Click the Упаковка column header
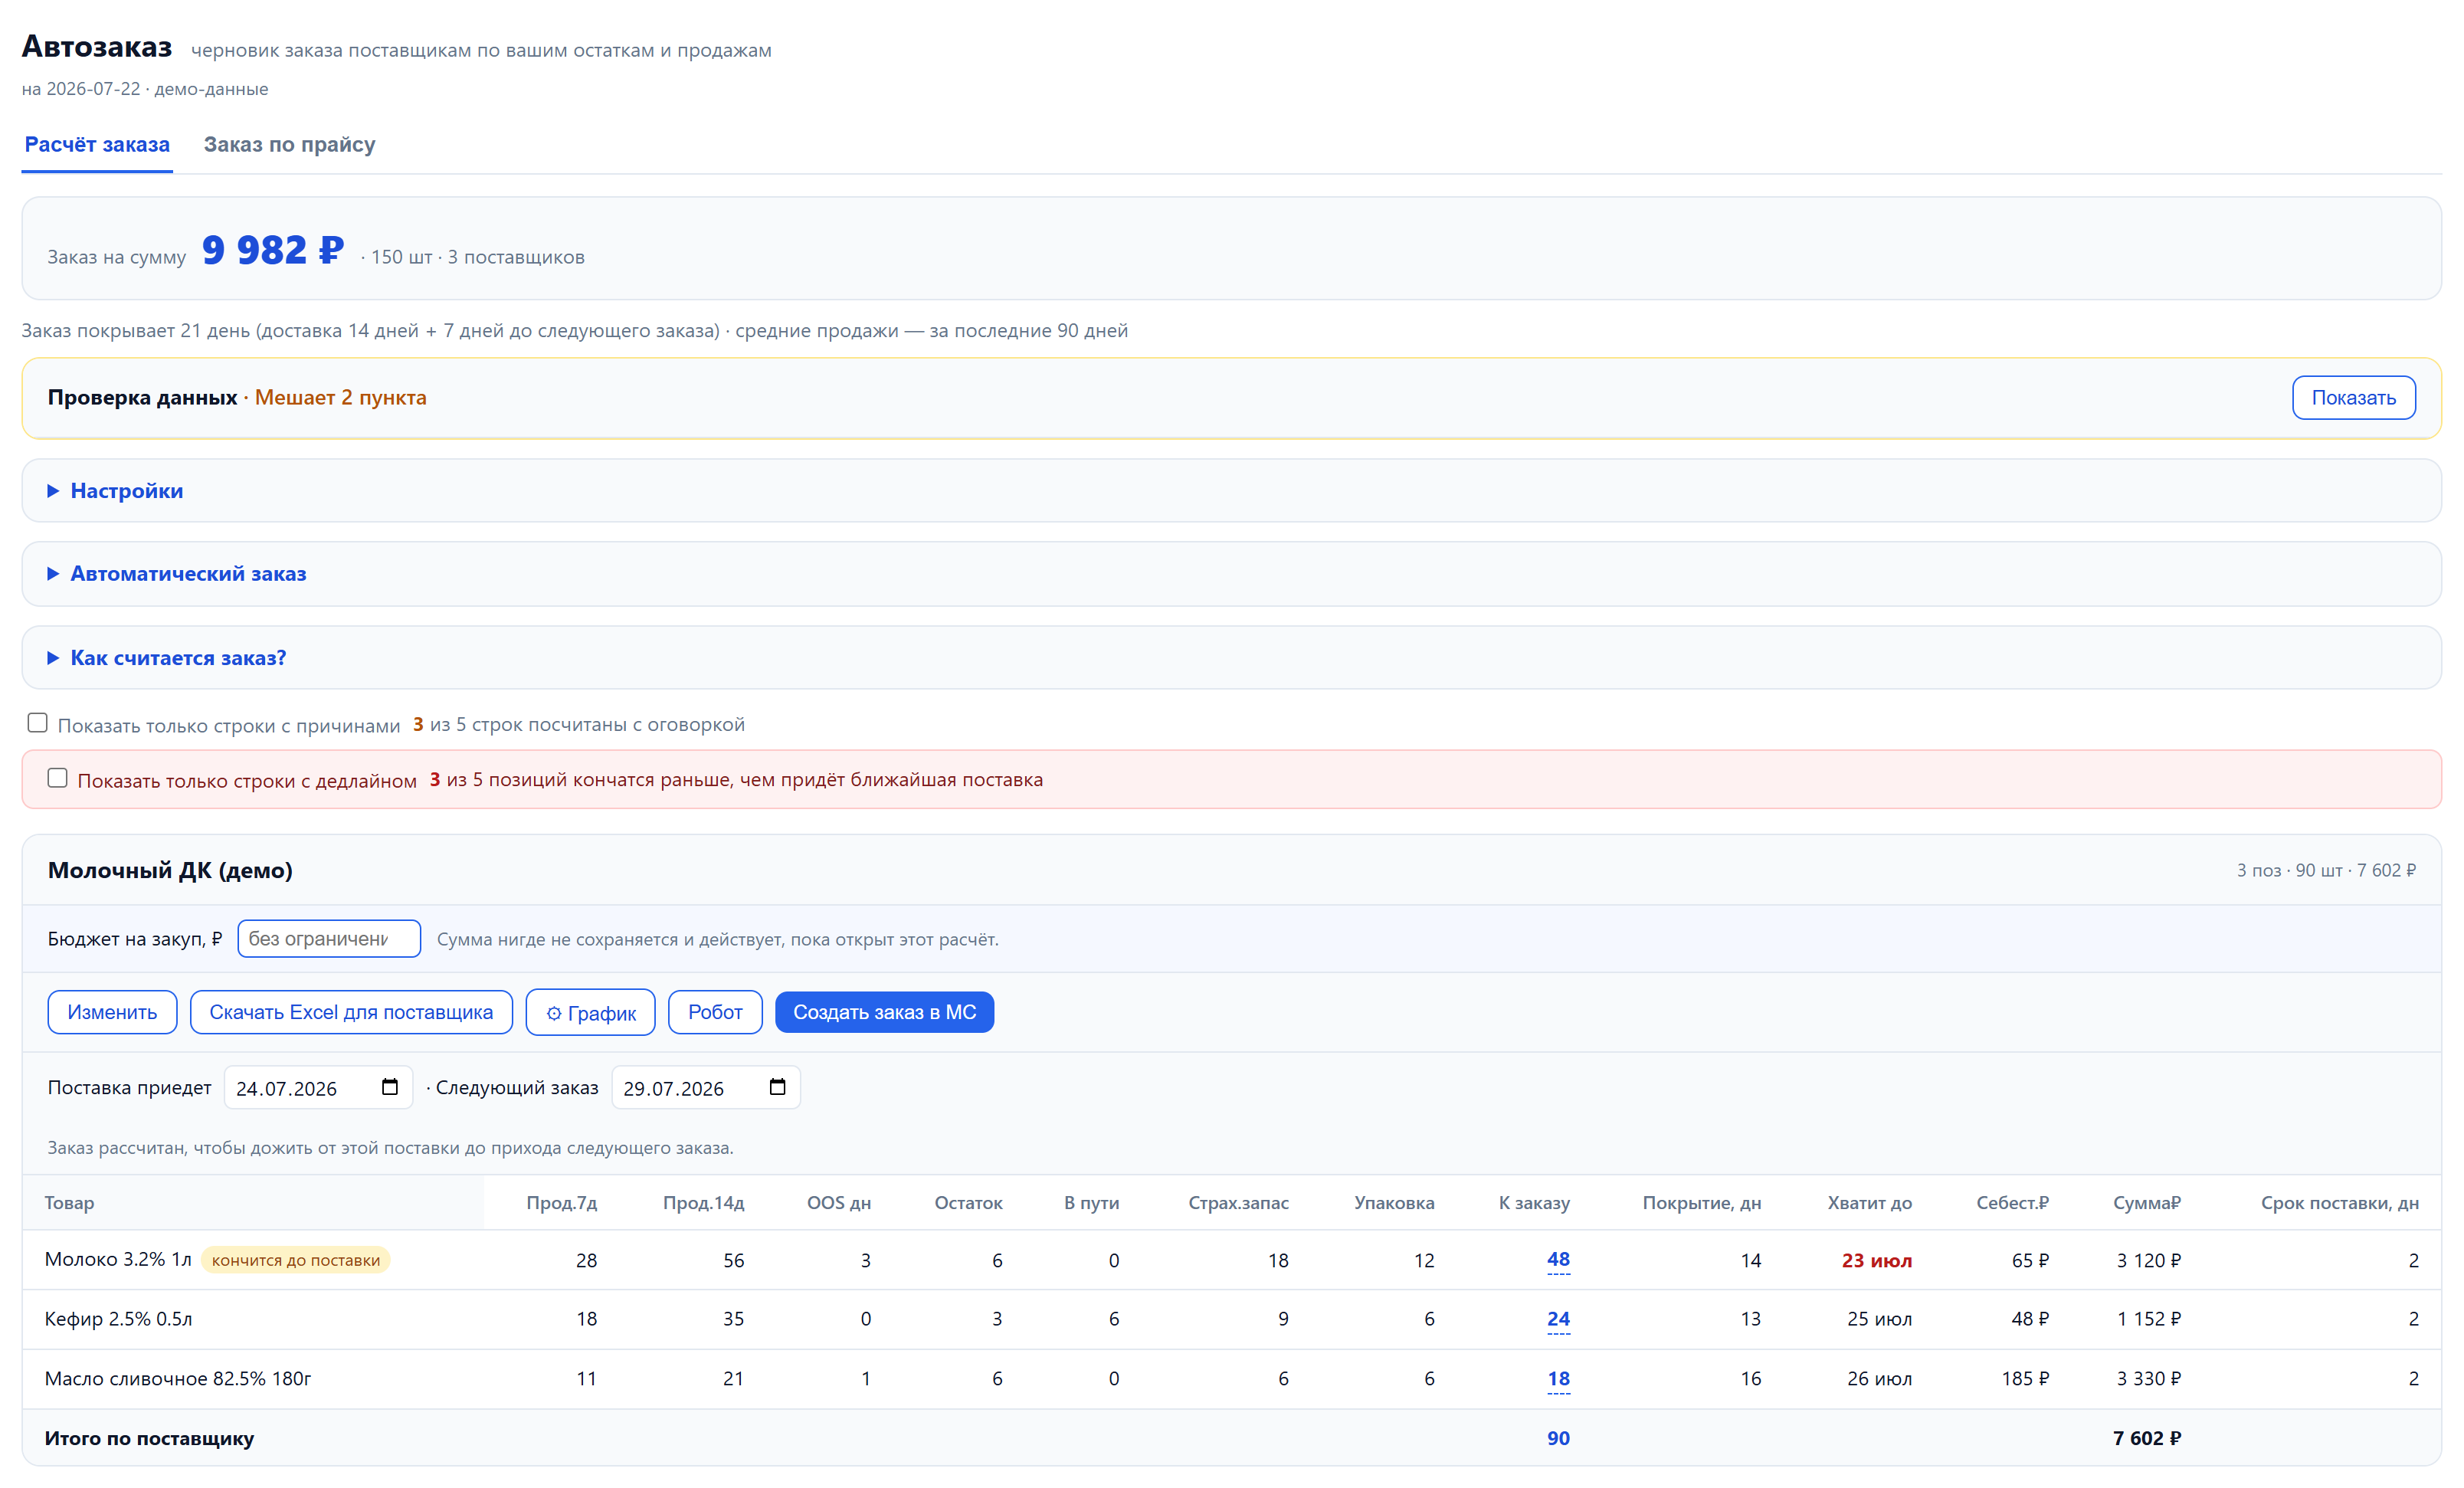This screenshot has width=2464, height=1488. [1394, 1202]
